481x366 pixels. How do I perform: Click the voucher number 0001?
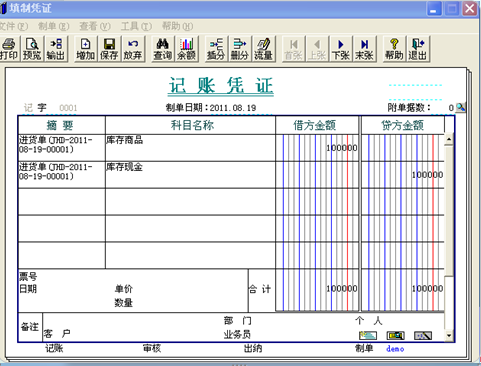(68, 108)
